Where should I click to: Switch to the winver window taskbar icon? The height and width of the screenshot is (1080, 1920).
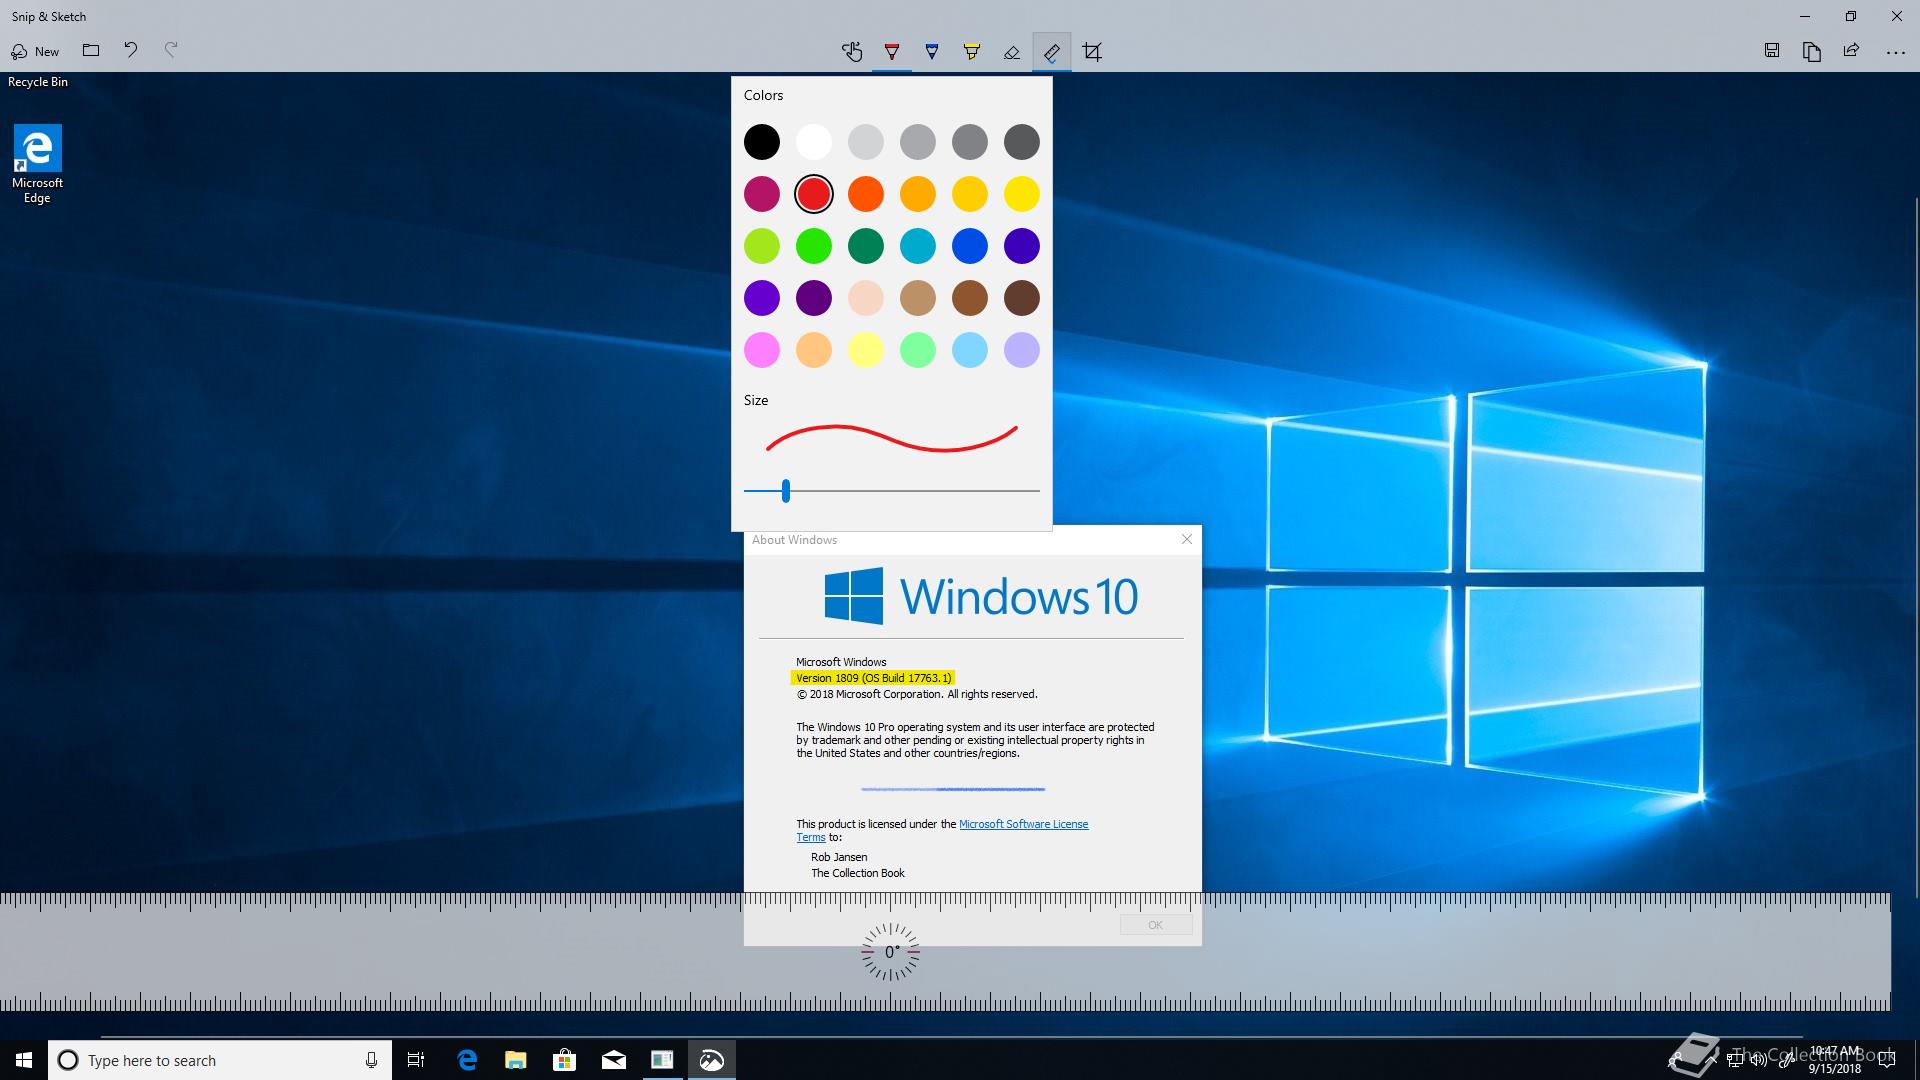coord(662,1060)
